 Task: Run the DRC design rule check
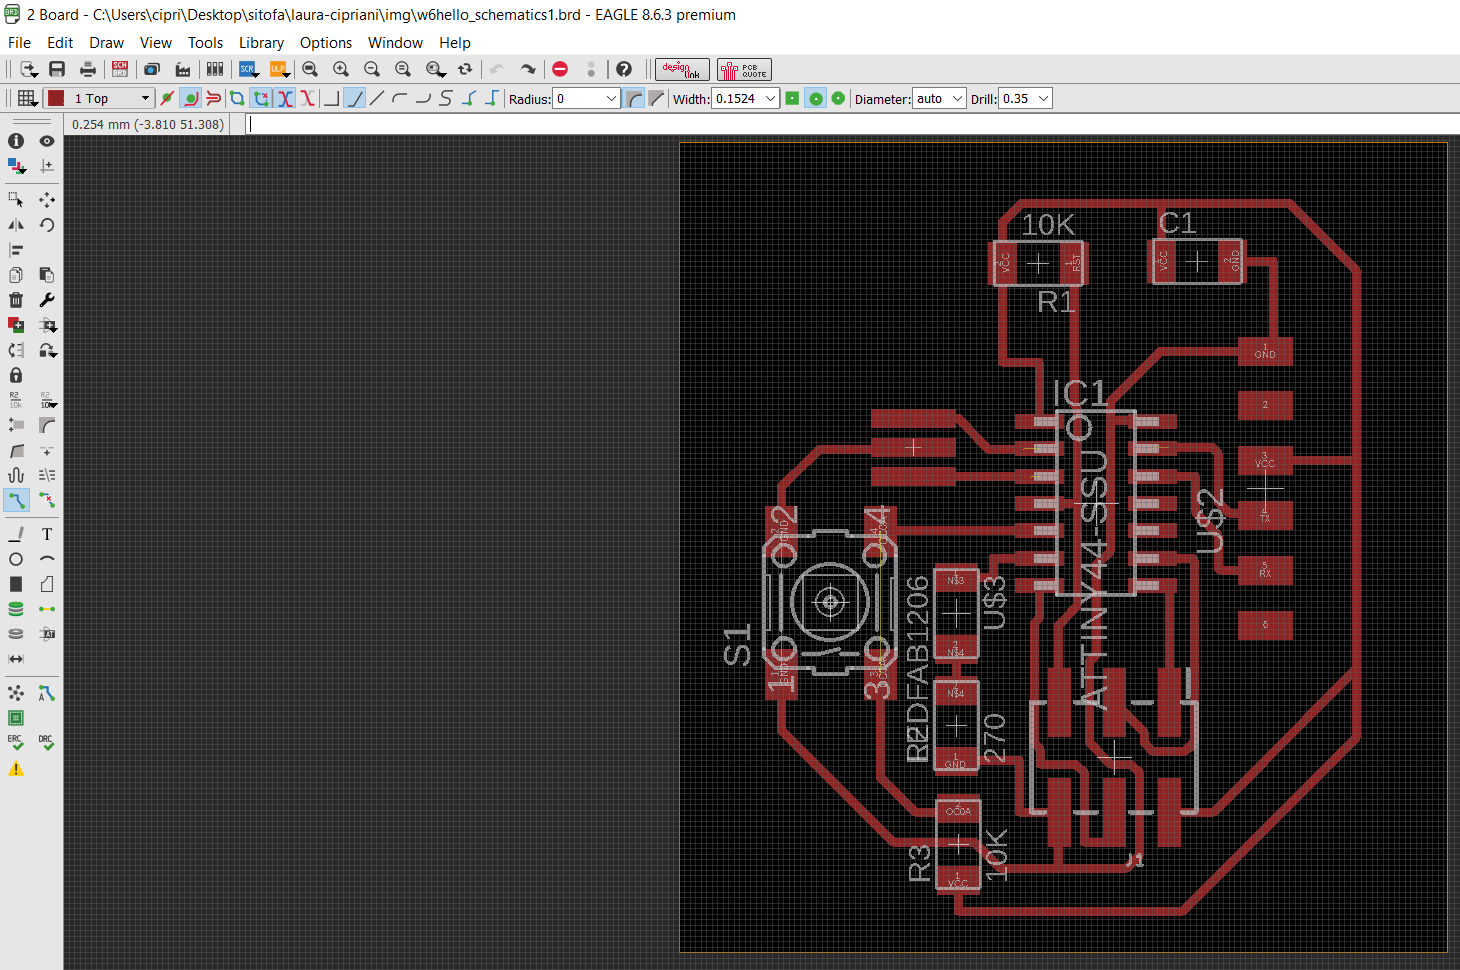(x=47, y=743)
